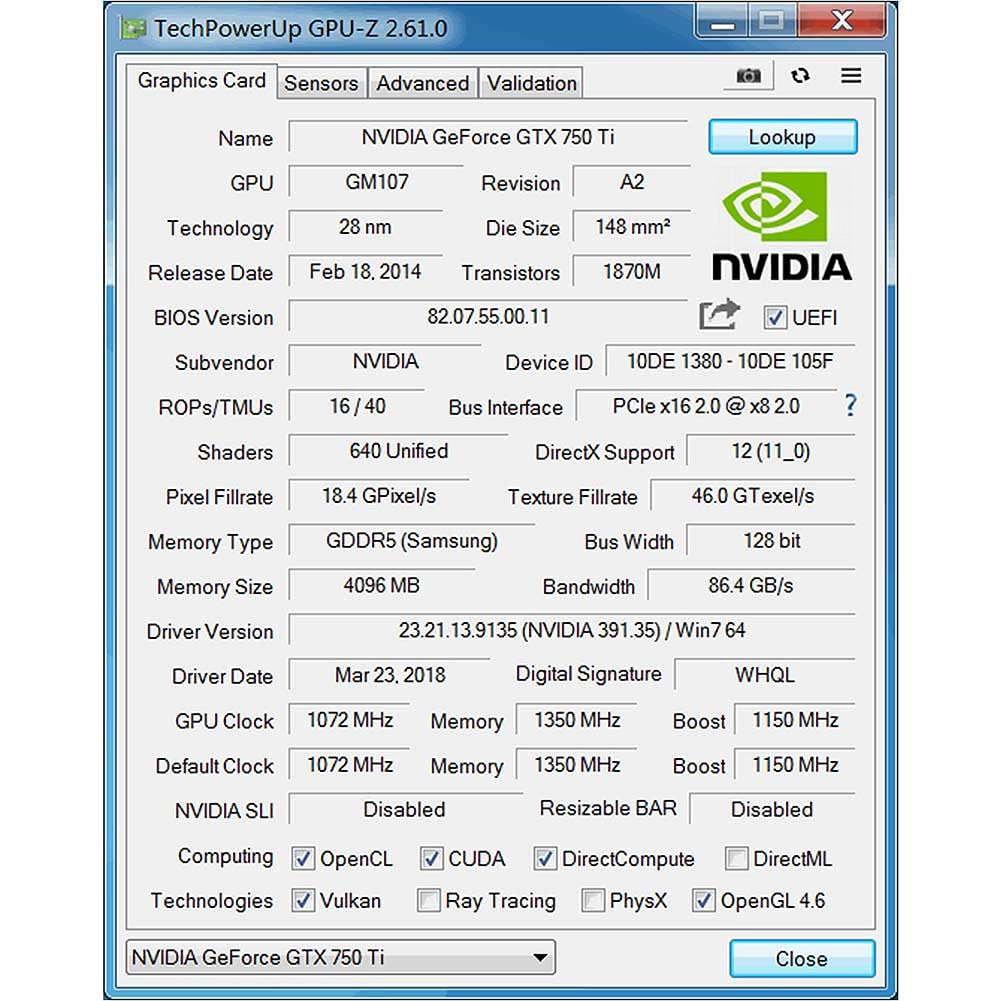Click the Texture Fillrate 46.0 GTexel/s
The image size is (1001, 1001).
[x=753, y=495]
